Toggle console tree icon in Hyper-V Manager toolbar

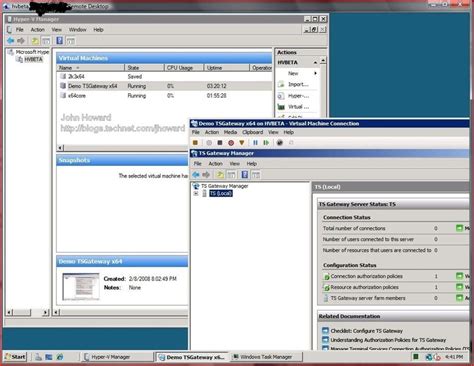click(46, 41)
